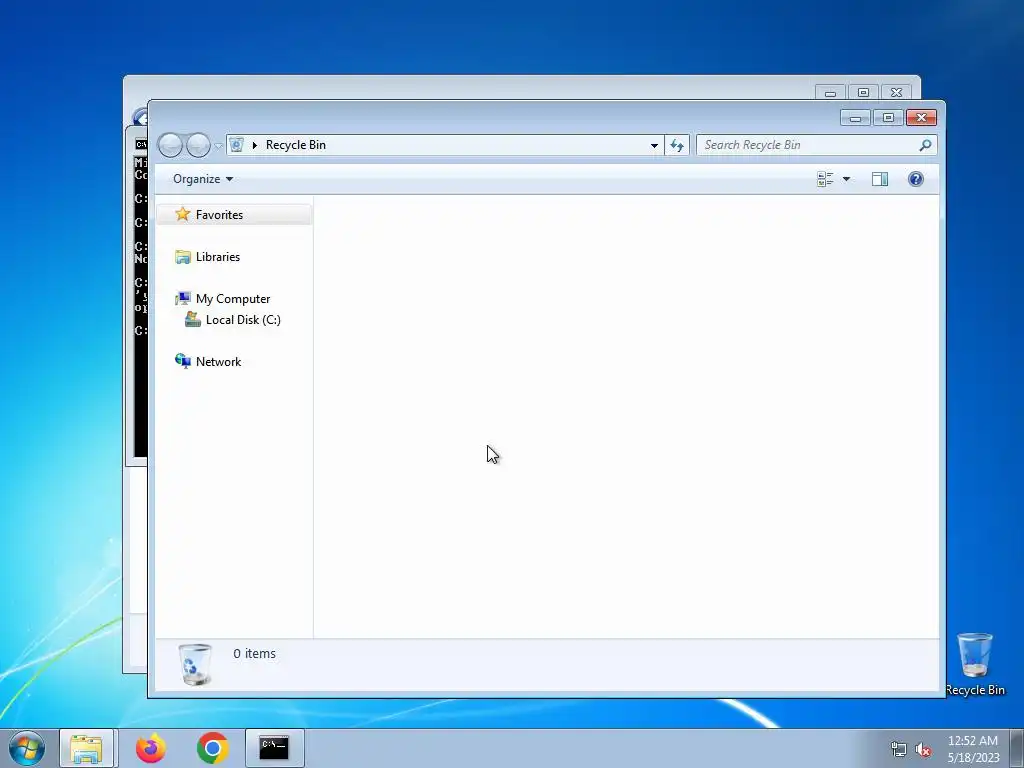Refresh the Recycle Bin view
The image size is (1024, 768).
(x=677, y=145)
